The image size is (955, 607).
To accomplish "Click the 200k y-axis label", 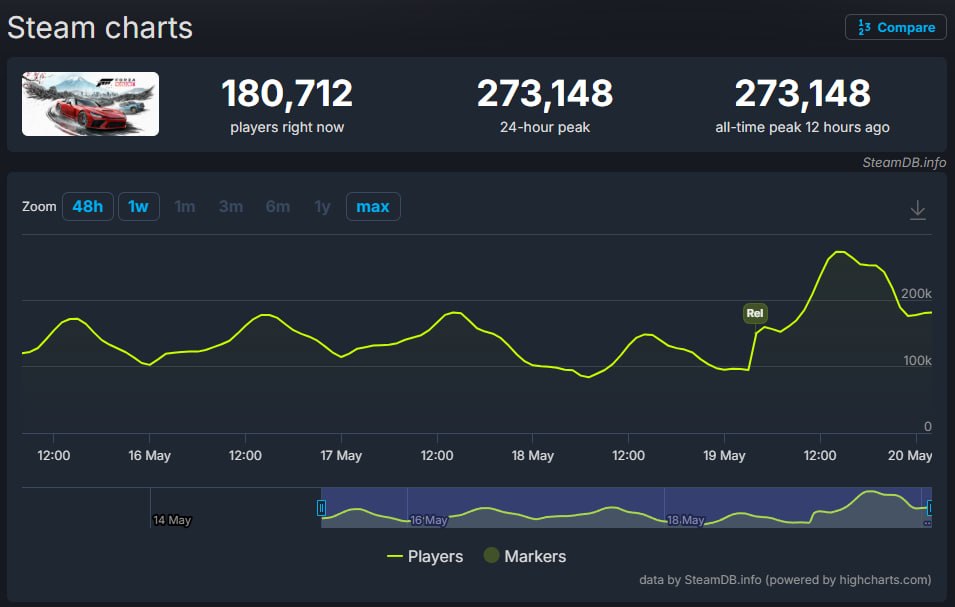I will [x=916, y=293].
